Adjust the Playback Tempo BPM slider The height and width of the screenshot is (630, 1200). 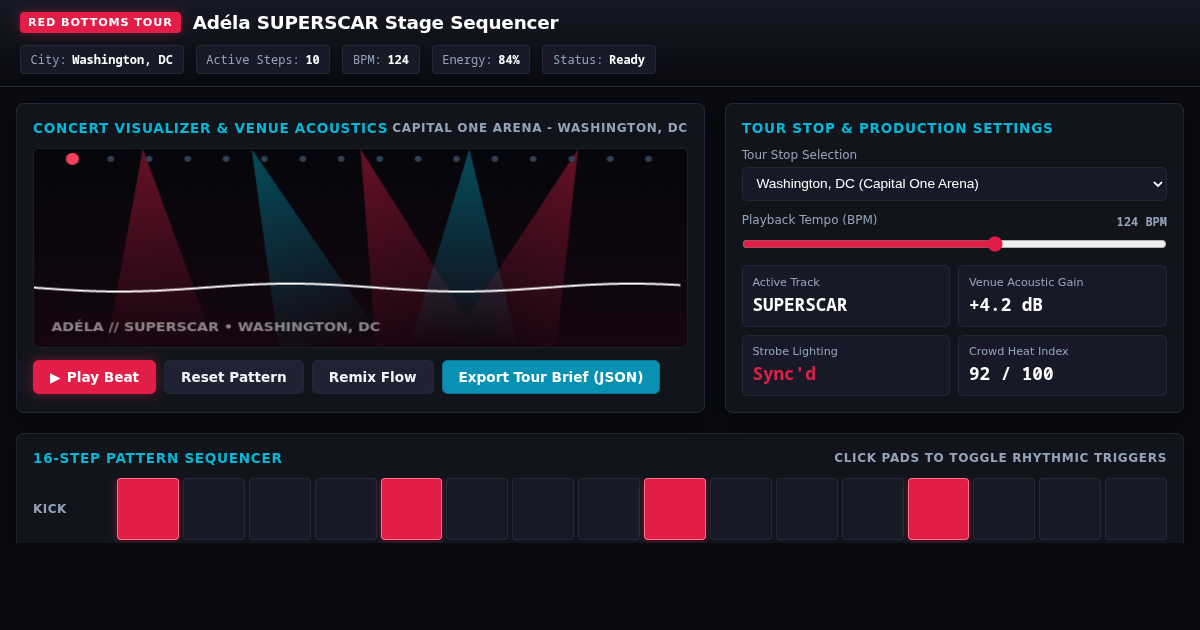[x=954, y=244]
